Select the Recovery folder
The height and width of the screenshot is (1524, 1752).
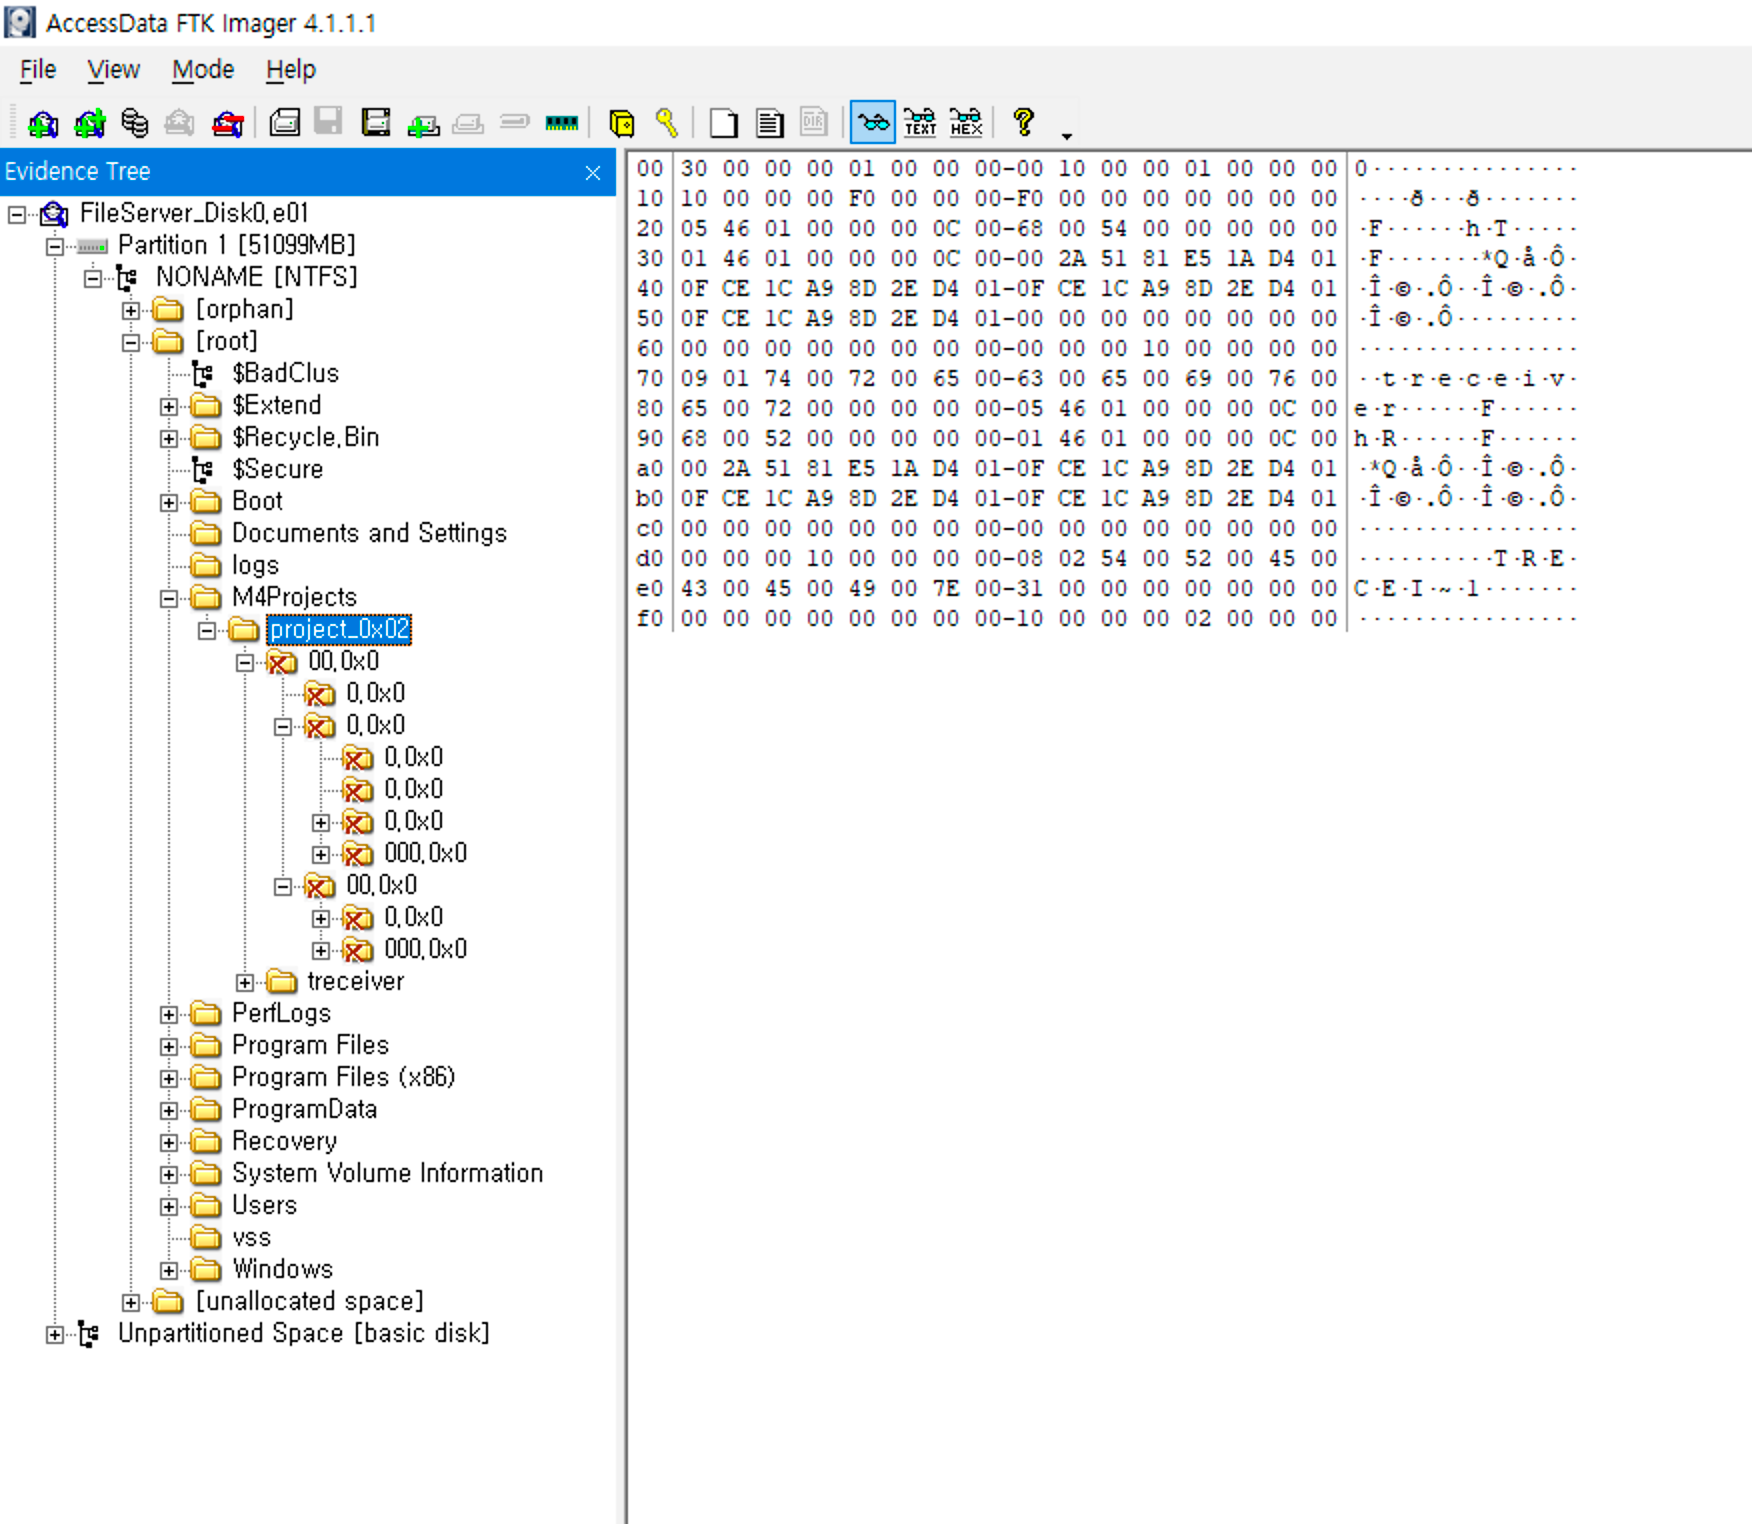point(284,1141)
